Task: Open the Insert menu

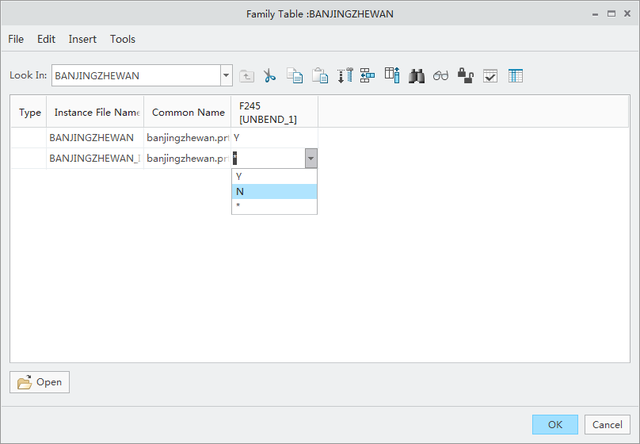Action: pyautogui.click(x=82, y=39)
